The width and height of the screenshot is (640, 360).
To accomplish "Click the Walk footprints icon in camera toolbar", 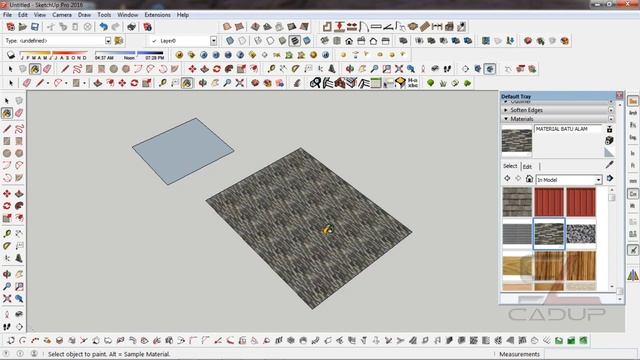I will point(447,69).
